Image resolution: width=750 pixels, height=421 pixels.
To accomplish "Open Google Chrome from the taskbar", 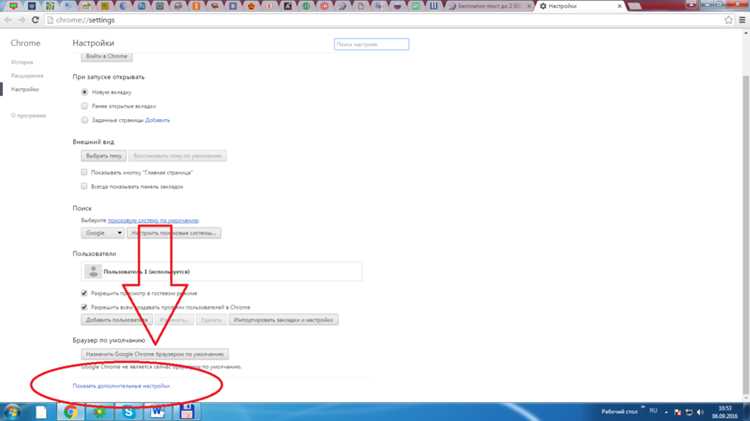I will [x=70, y=412].
